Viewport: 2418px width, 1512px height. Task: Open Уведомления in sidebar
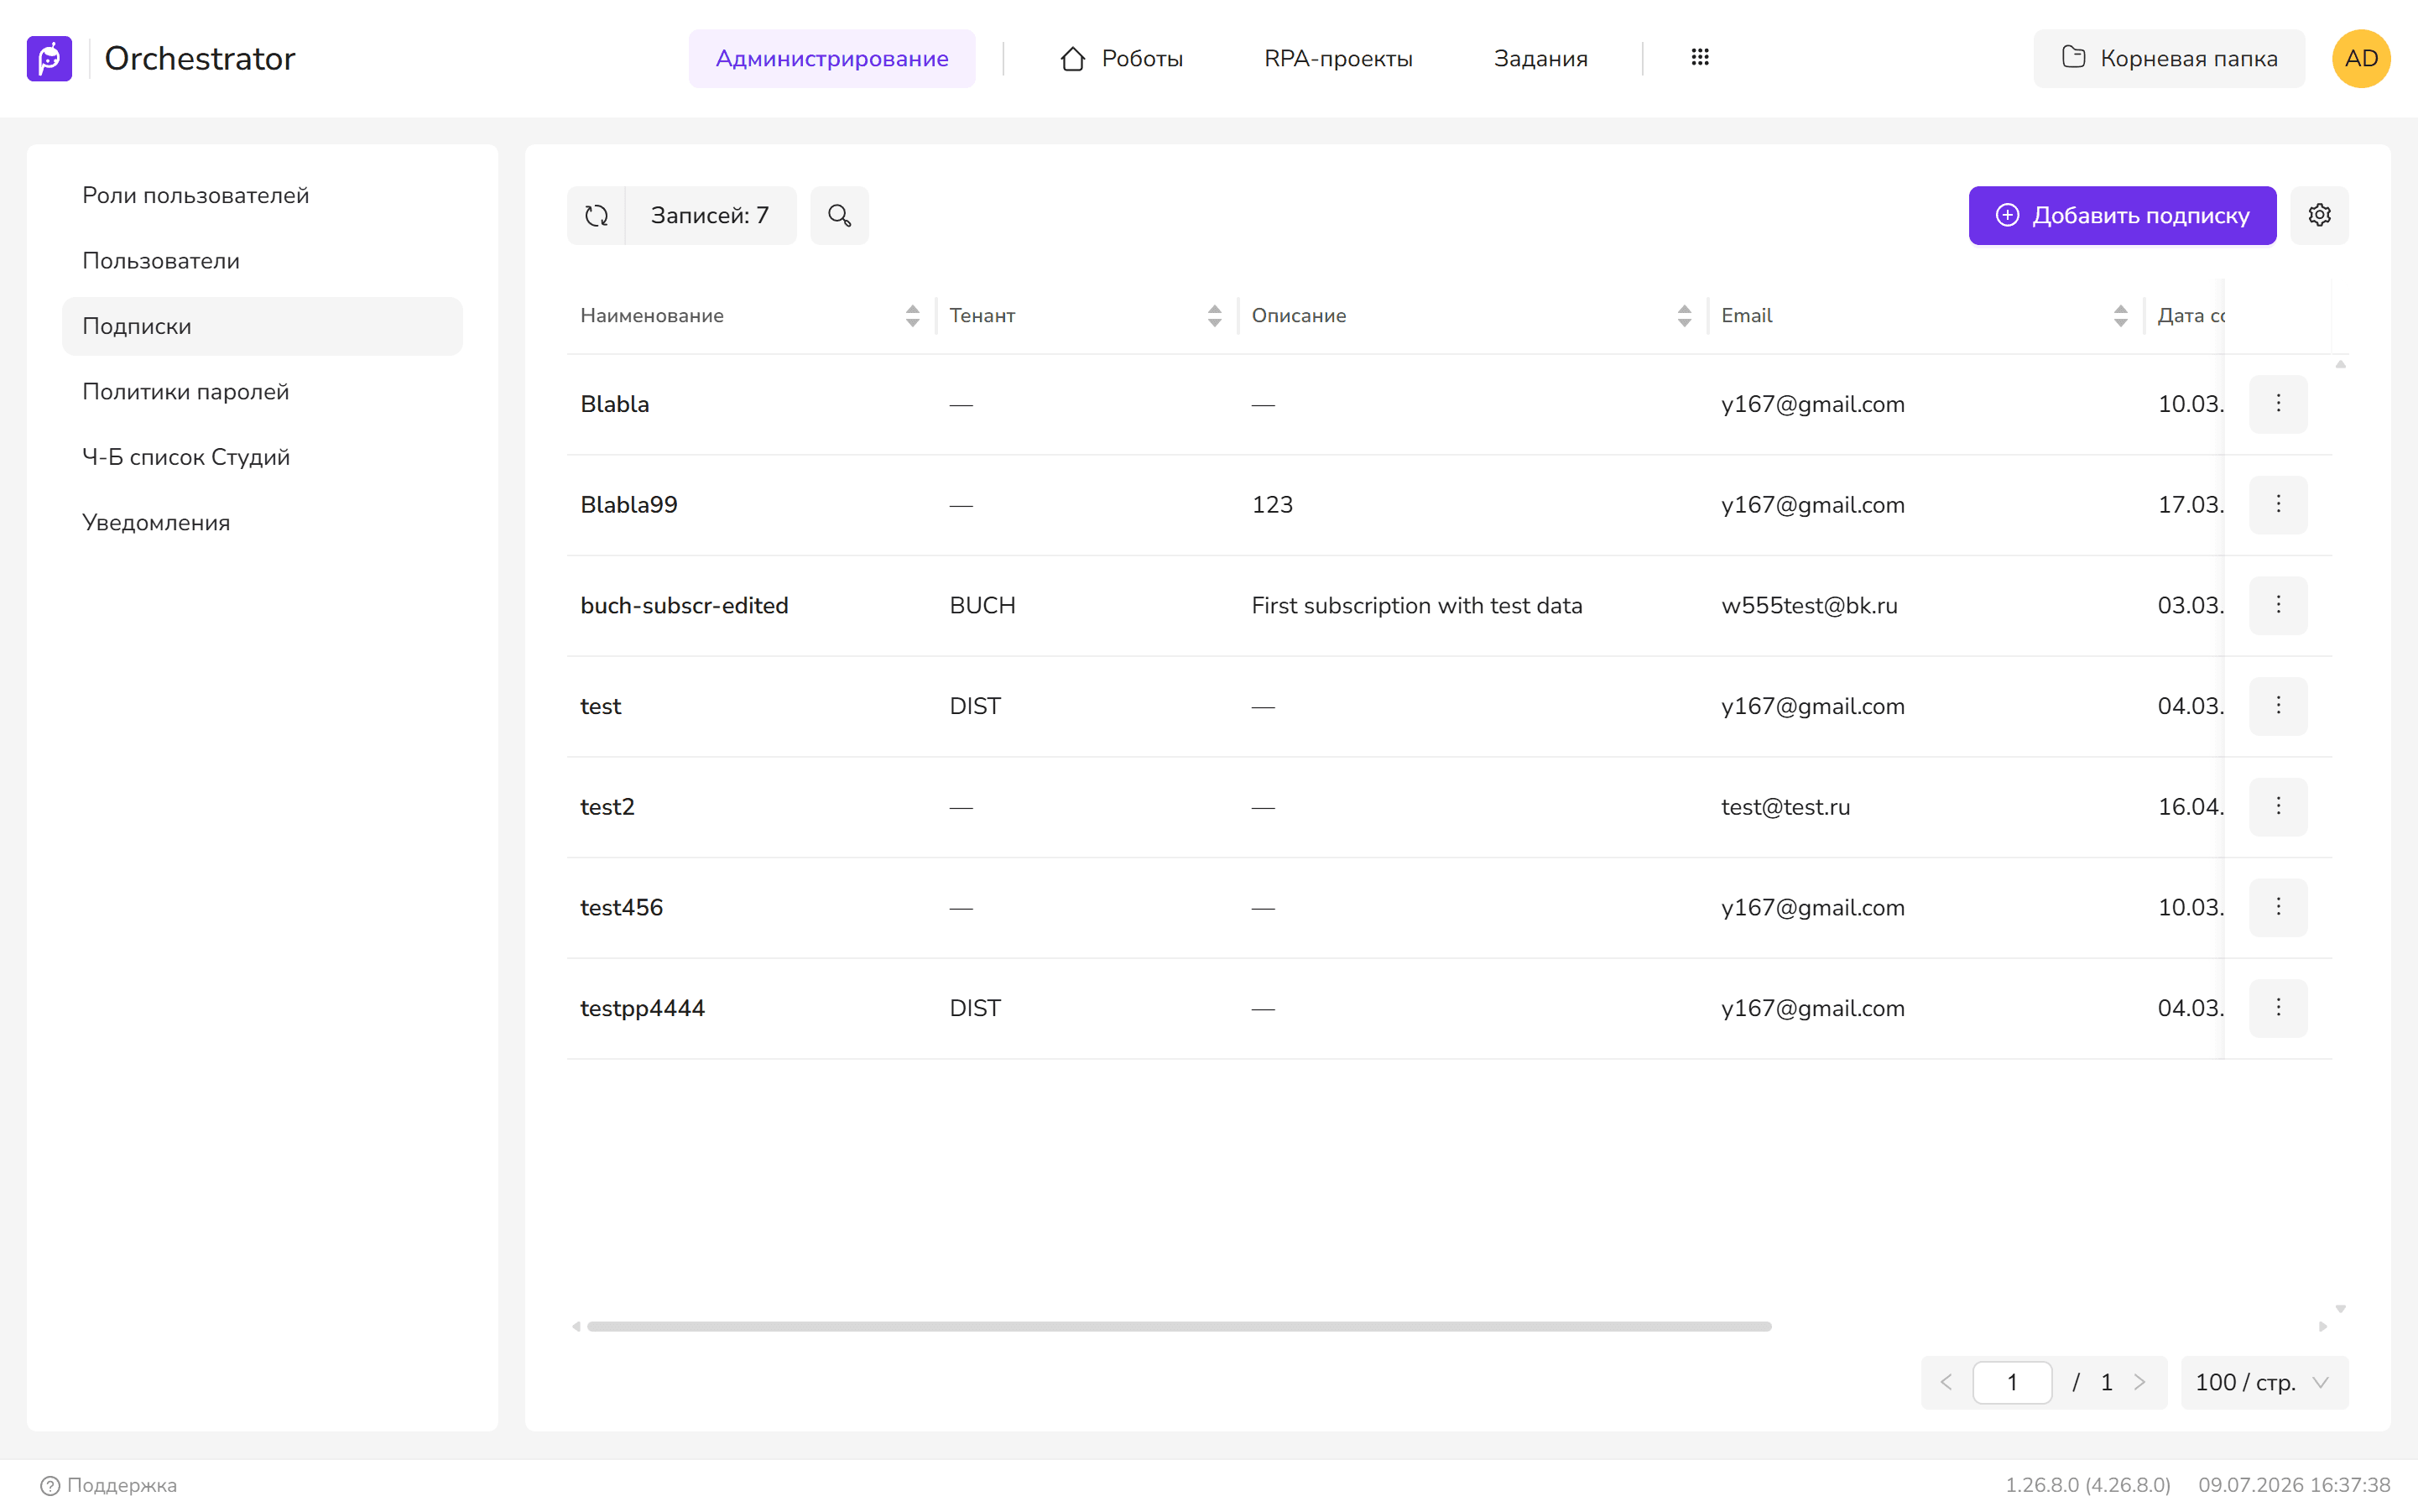[262, 522]
